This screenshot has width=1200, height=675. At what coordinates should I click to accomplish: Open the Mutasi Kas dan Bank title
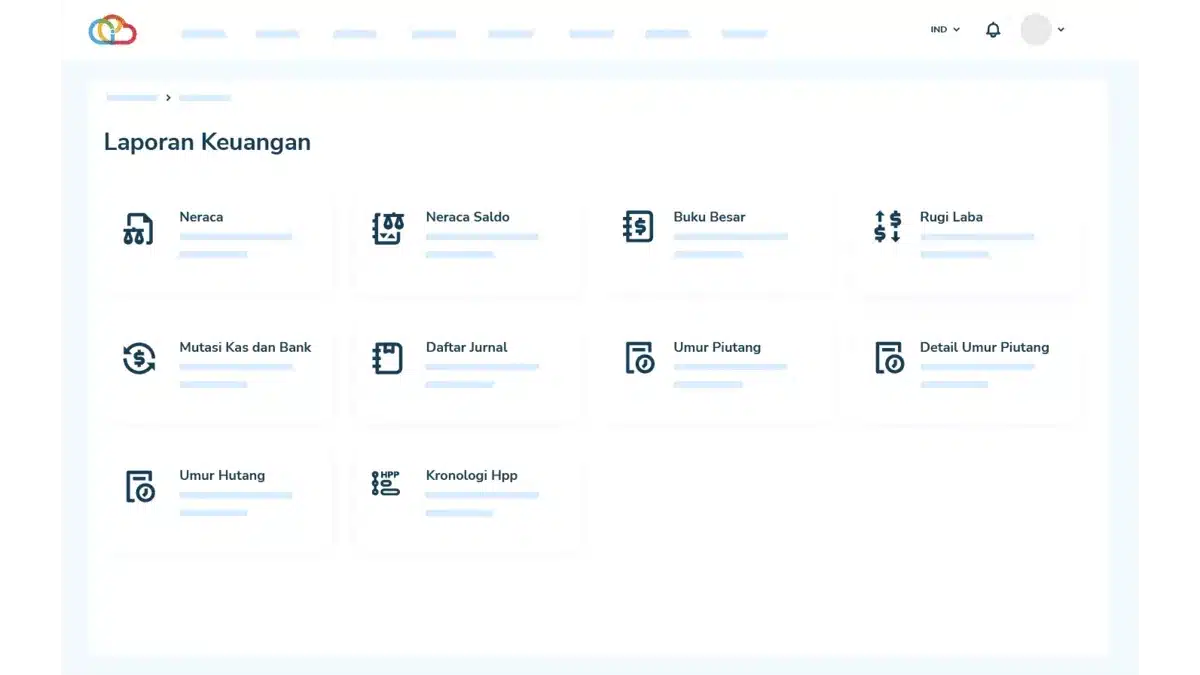(245, 347)
